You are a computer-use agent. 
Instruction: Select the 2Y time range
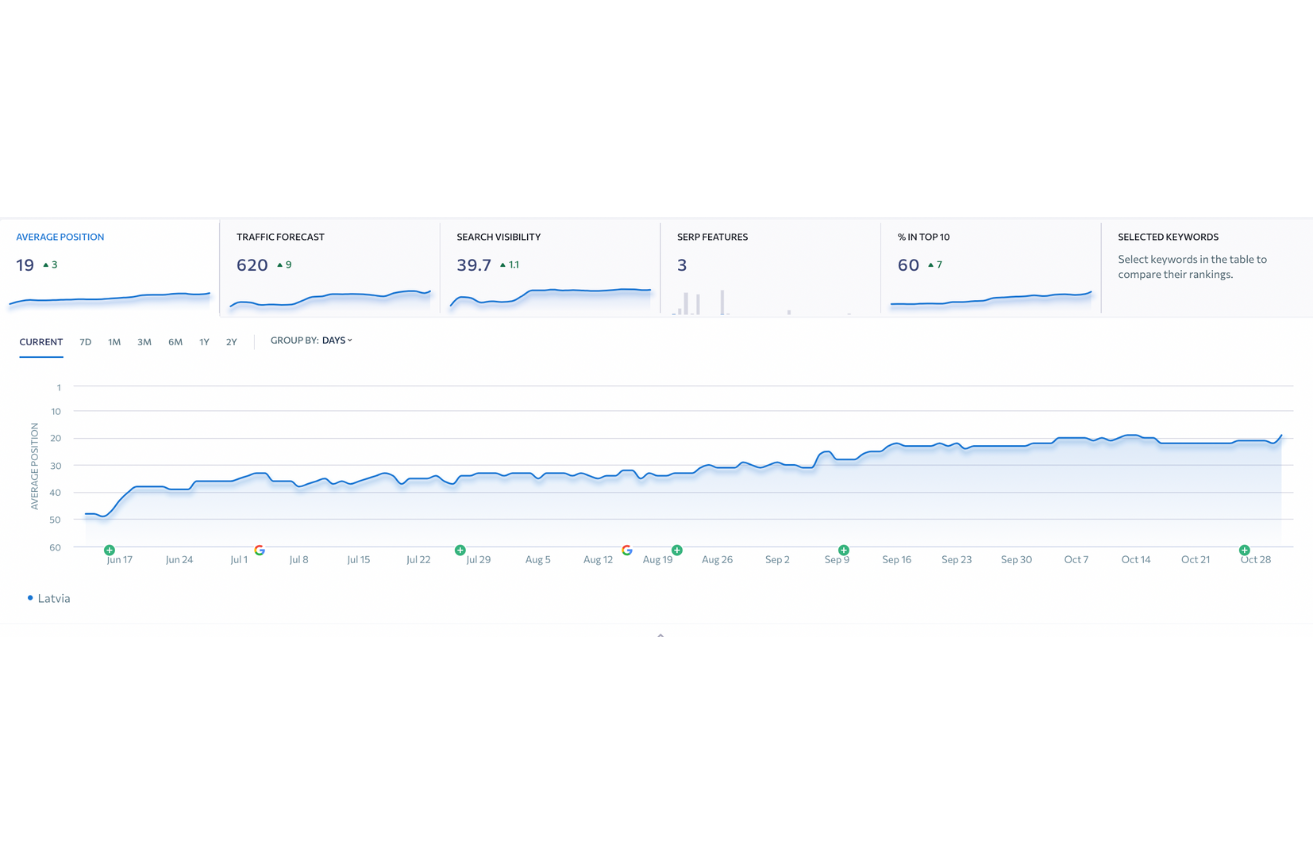coord(231,342)
